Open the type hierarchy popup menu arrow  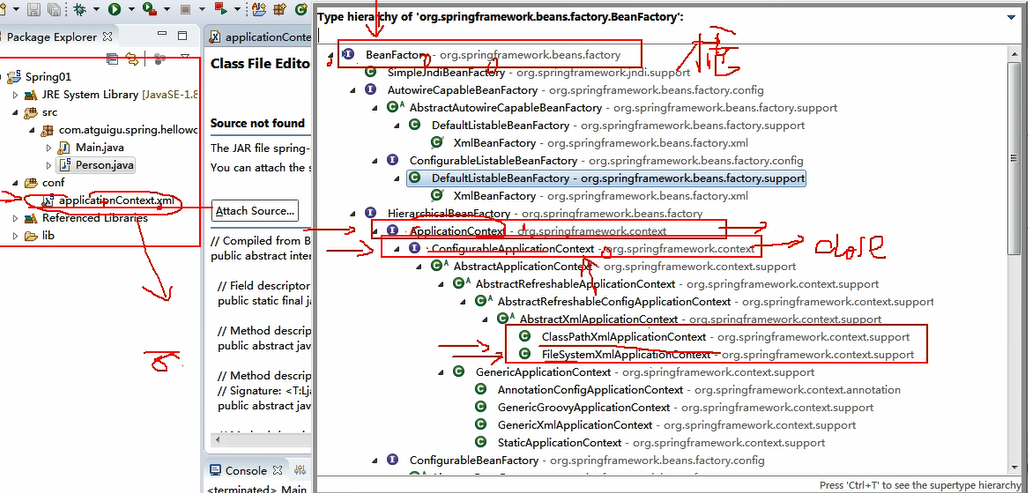coord(1010,18)
